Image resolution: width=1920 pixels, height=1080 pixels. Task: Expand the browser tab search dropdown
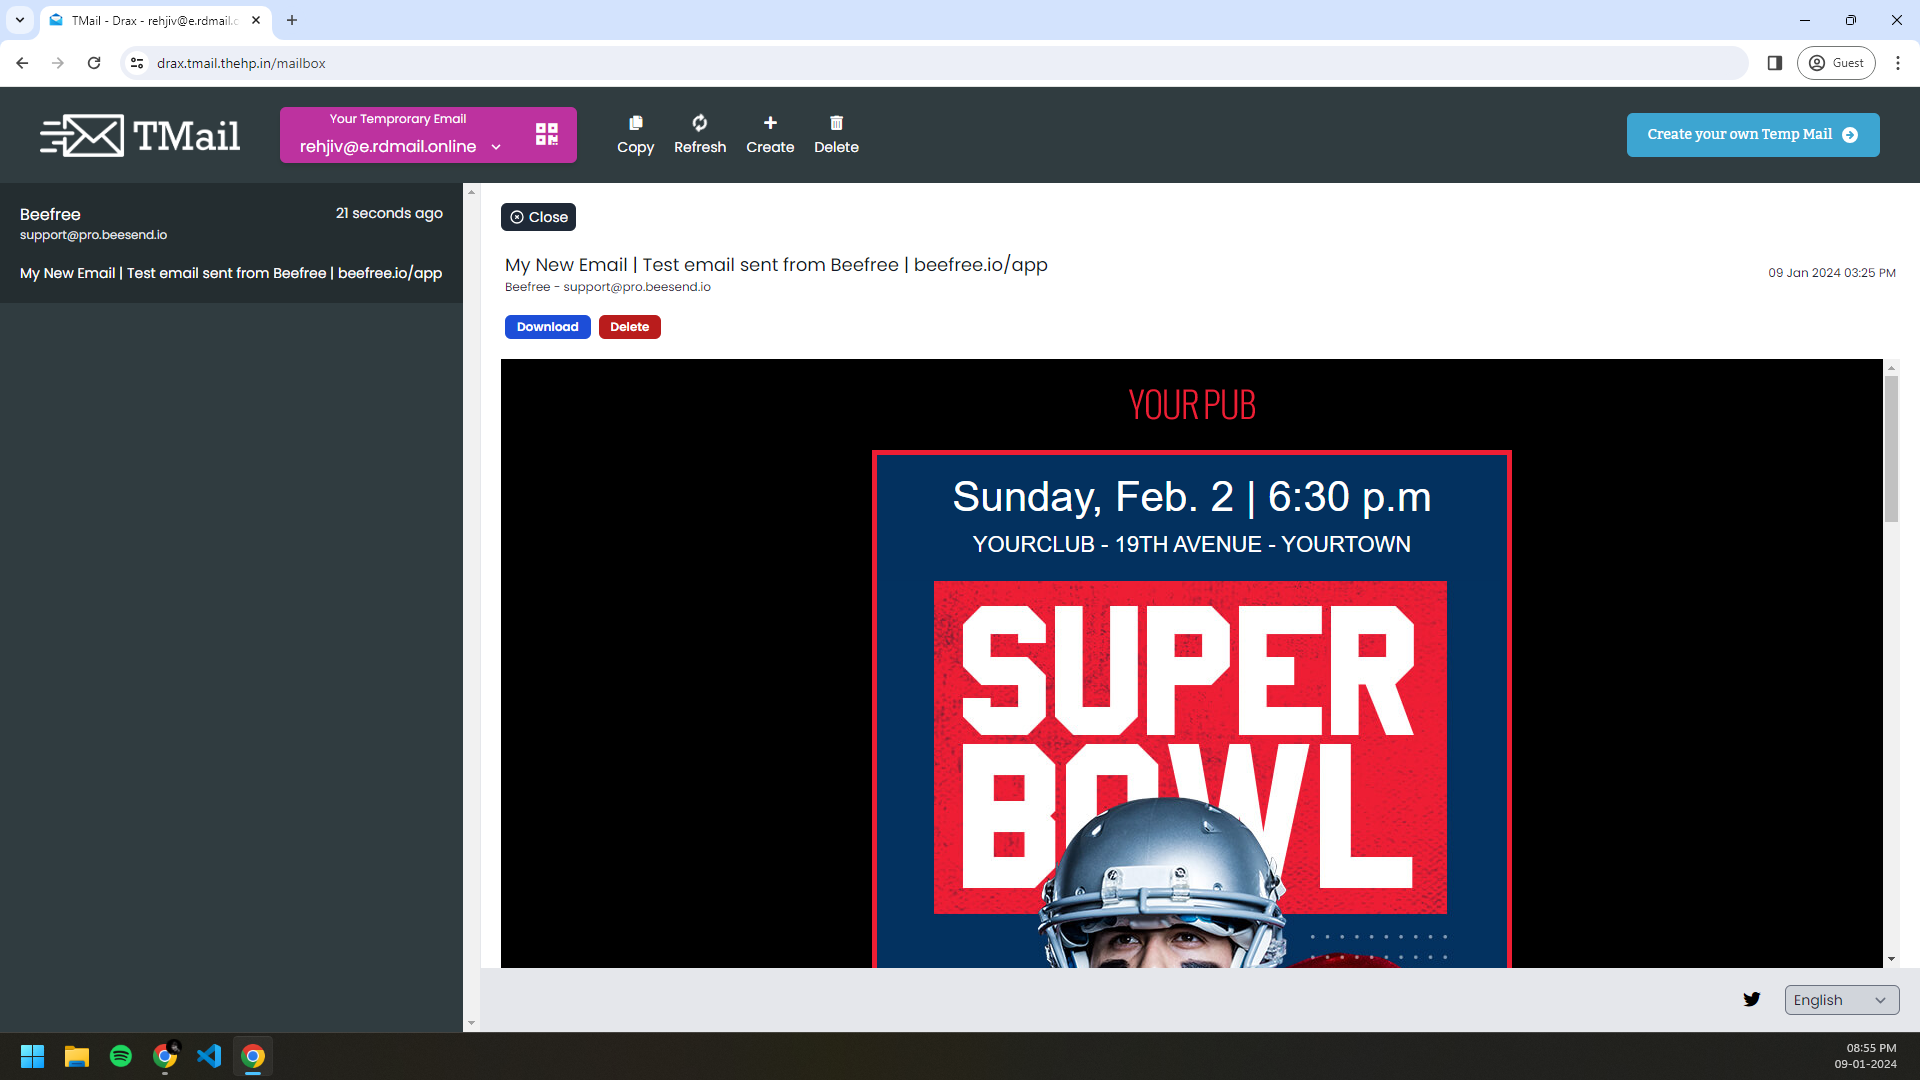click(19, 20)
